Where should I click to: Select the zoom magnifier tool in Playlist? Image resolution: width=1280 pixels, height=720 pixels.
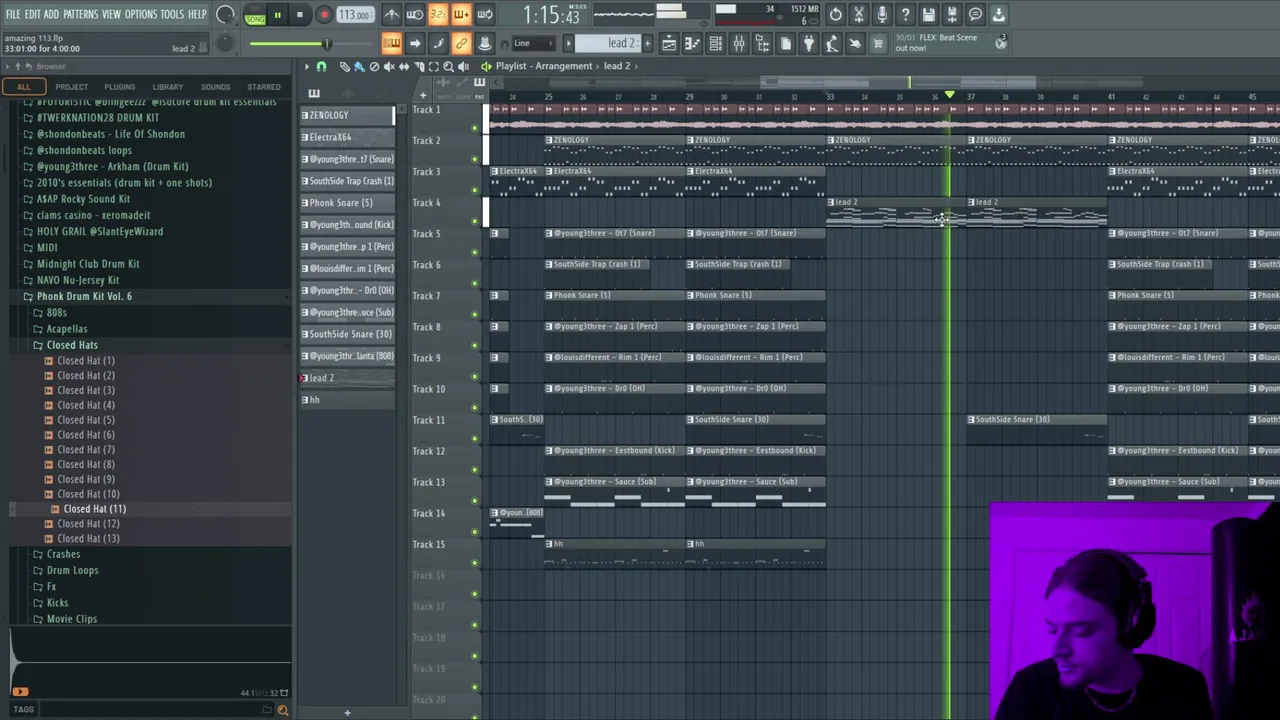pos(449,67)
